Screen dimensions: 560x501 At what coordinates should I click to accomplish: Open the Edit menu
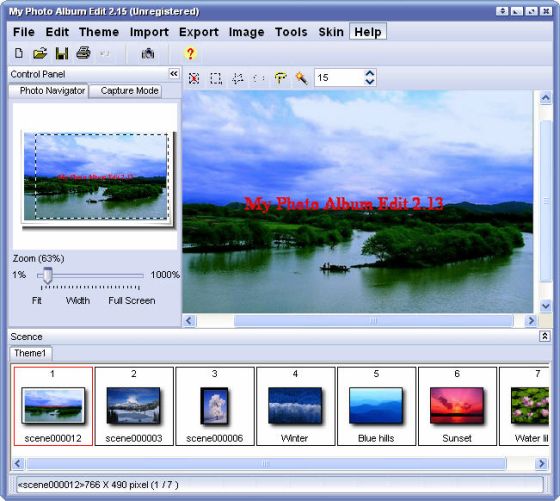(57, 32)
